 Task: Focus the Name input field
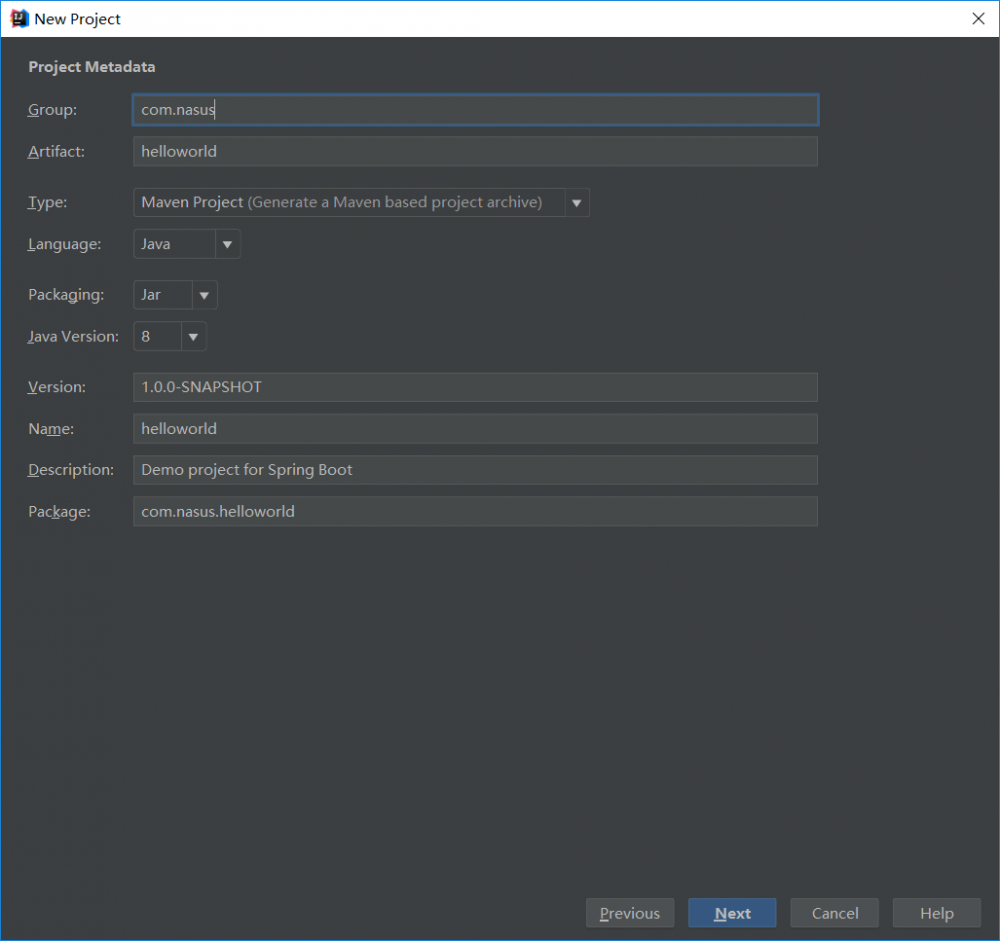click(x=475, y=429)
